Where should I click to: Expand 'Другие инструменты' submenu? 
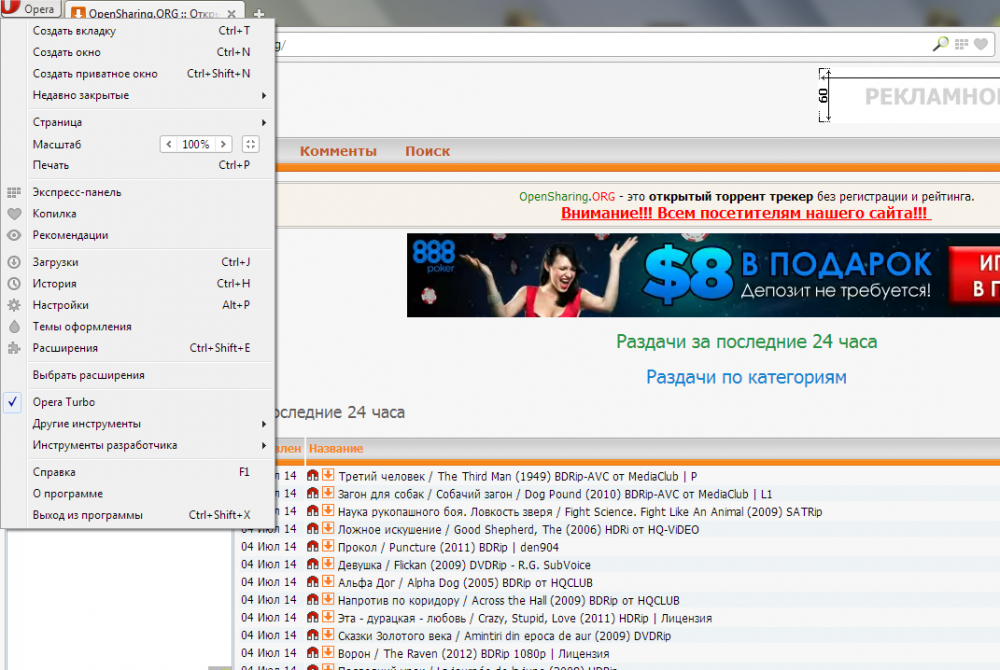click(138, 424)
